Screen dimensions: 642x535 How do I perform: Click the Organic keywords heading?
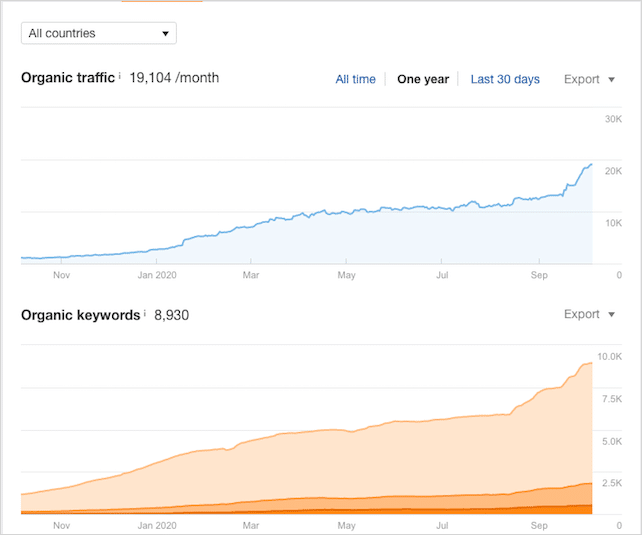coord(80,315)
